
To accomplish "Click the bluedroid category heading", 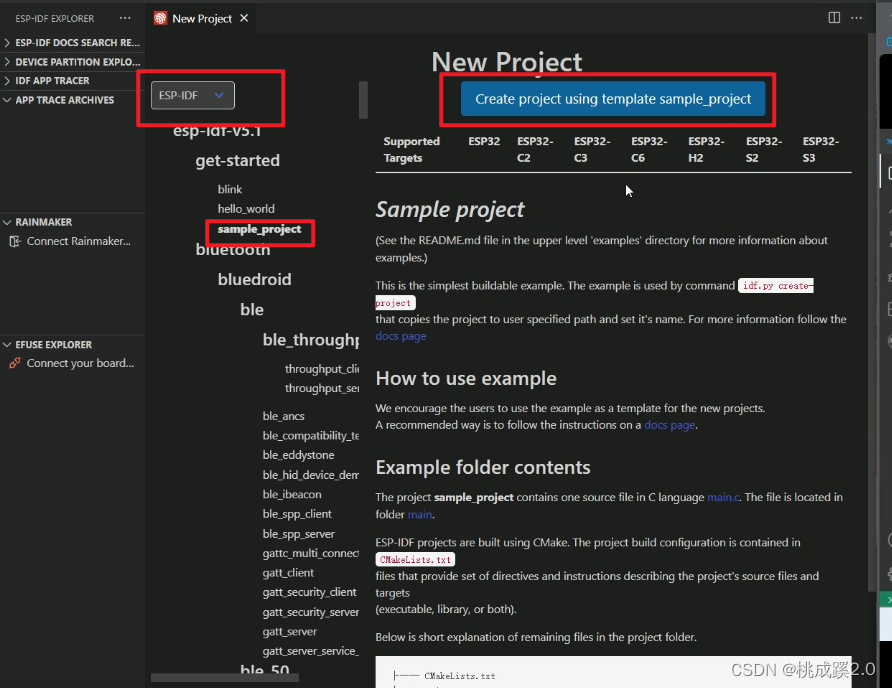I will coord(254,279).
